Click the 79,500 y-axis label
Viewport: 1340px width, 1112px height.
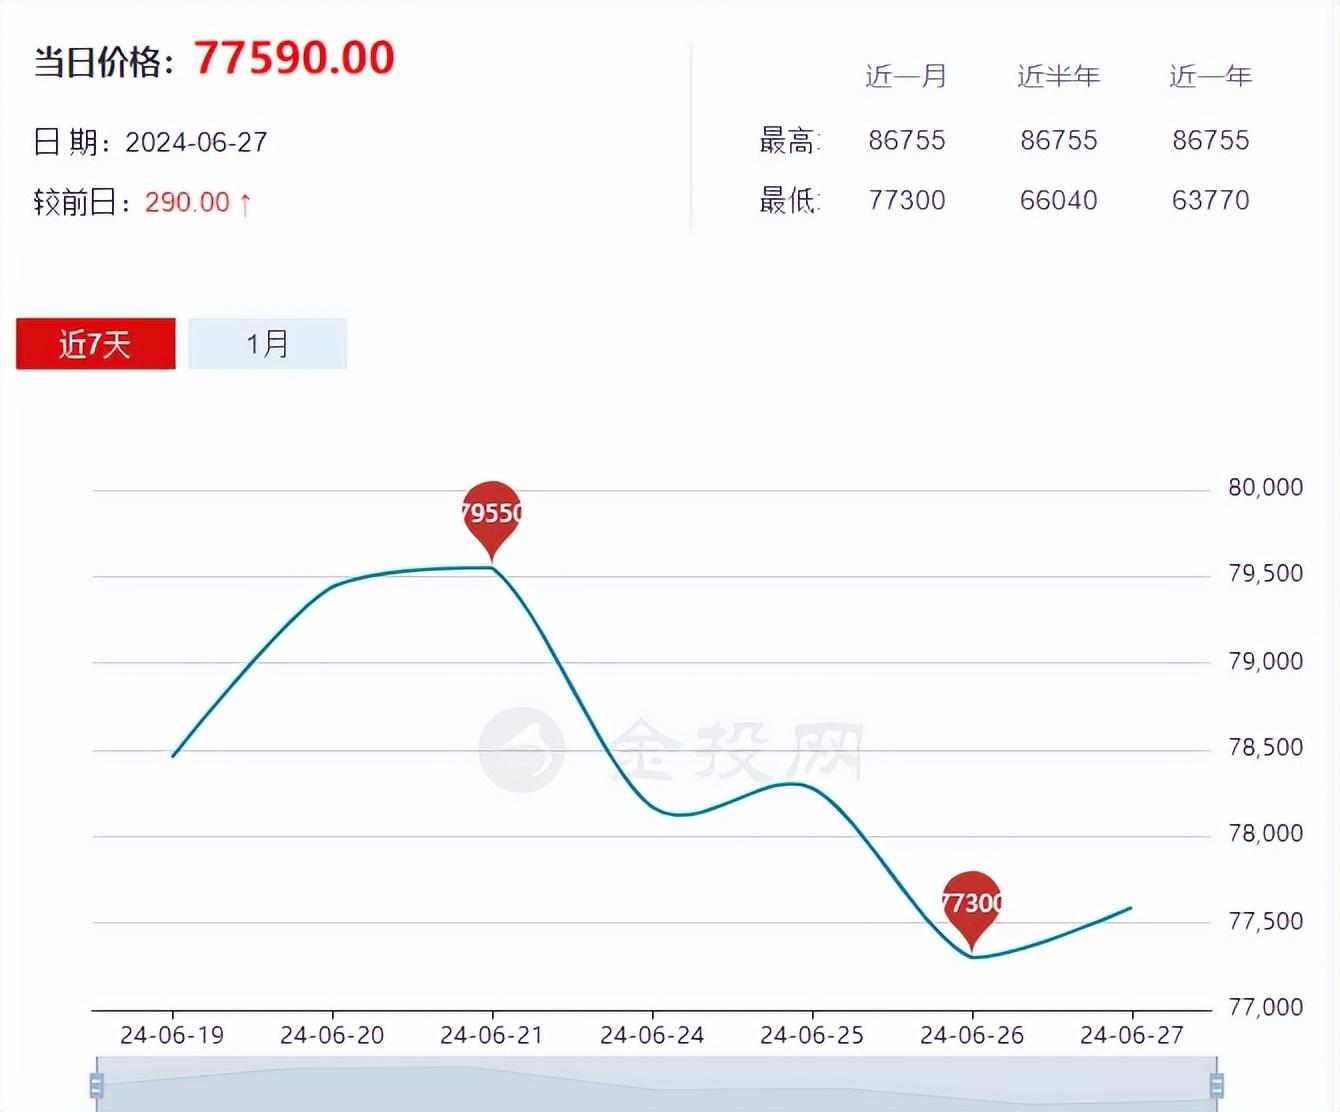[1266, 573]
